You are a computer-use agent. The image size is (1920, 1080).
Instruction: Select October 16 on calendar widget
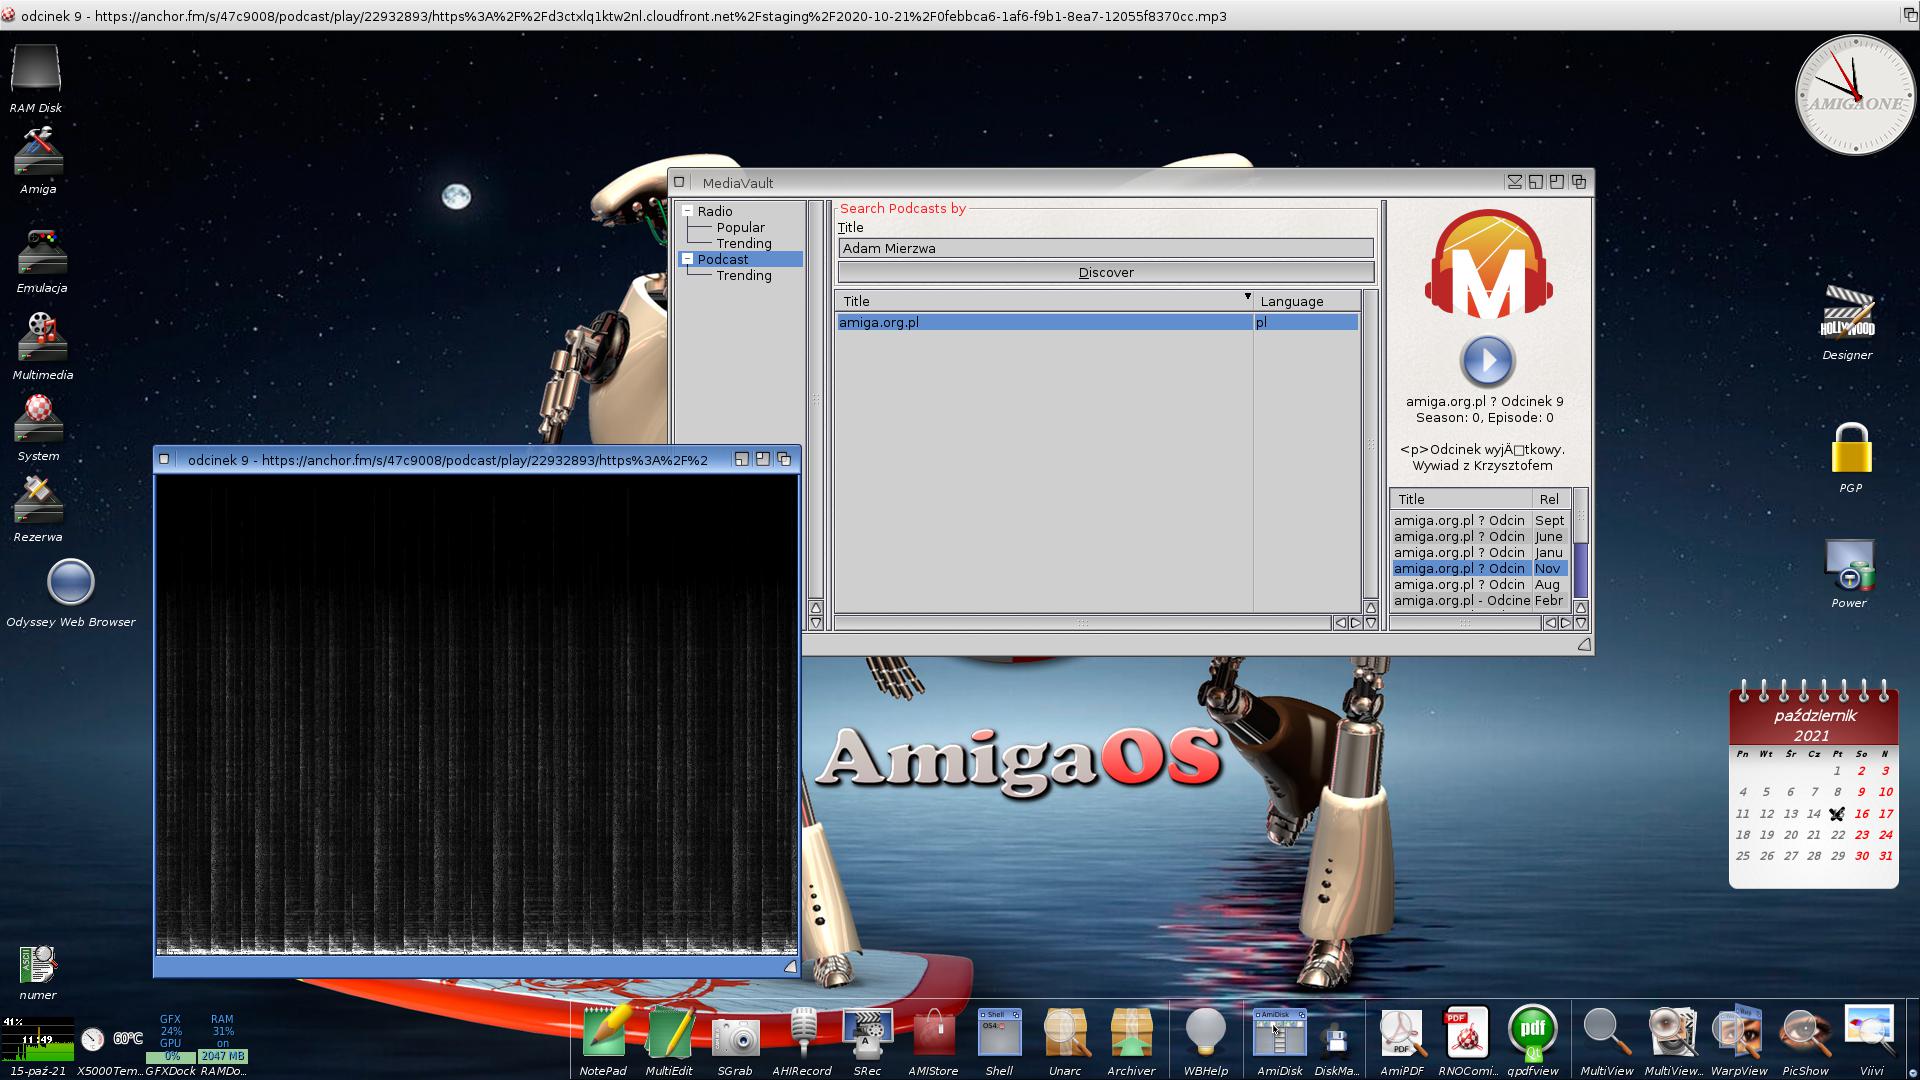pos(1861,813)
